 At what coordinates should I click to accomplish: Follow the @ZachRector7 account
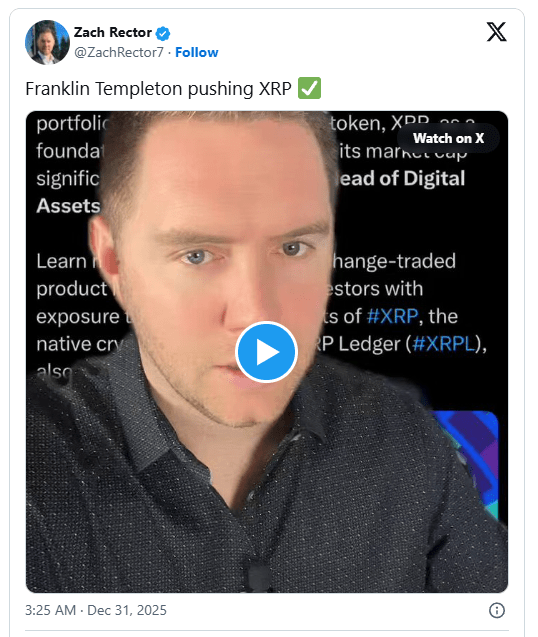197,52
